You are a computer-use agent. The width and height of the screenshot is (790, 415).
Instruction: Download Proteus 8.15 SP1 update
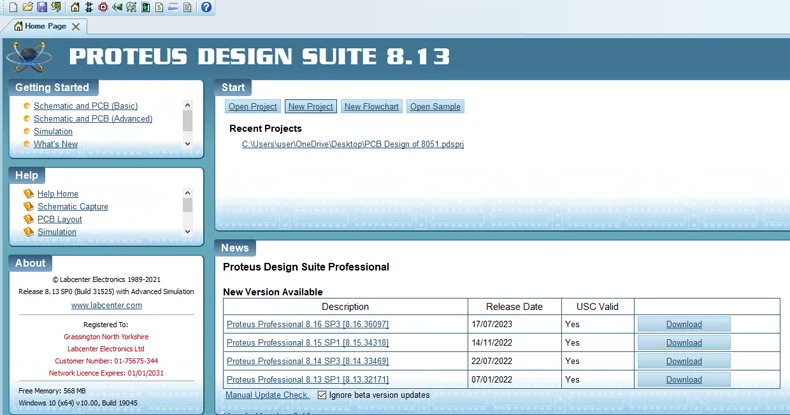(684, 343)
